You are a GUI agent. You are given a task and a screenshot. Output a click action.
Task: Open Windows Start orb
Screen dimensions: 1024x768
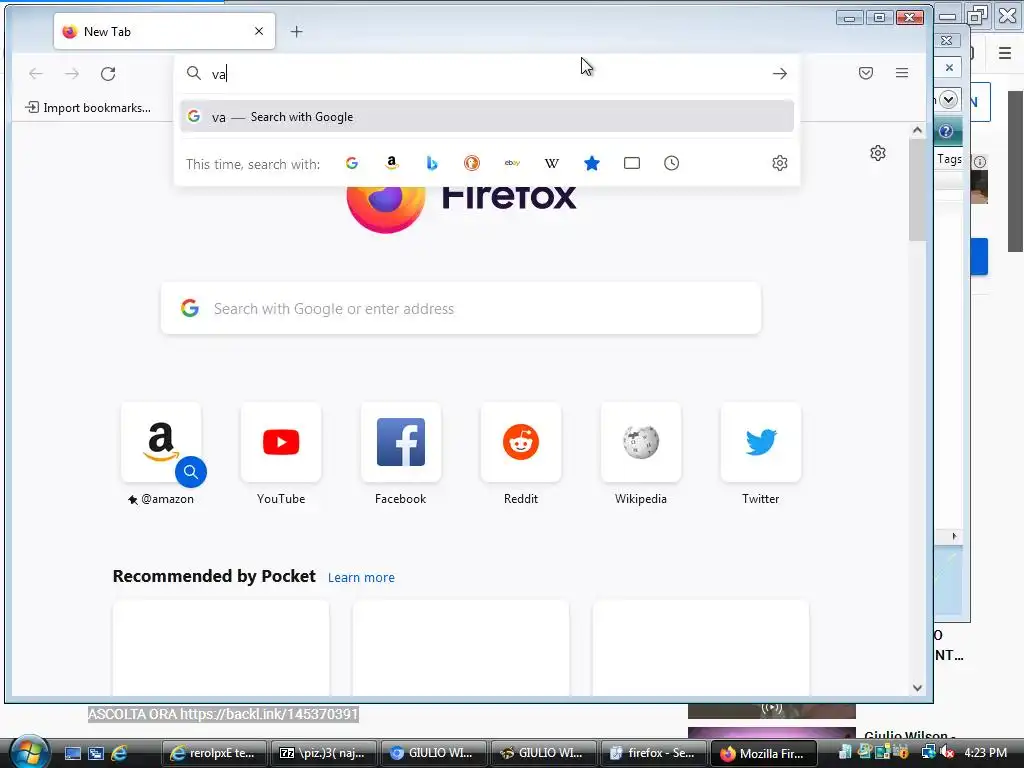[x=29, y=752]
